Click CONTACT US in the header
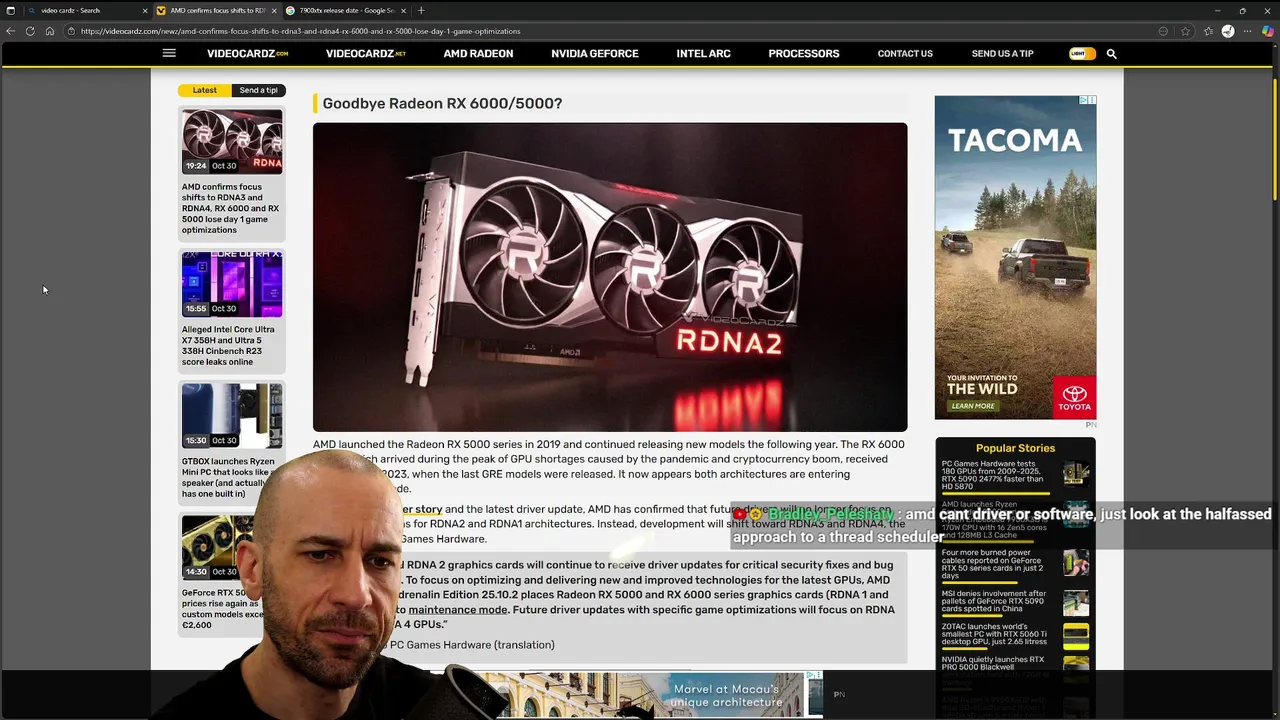This screenshot has height=720, width=1280. 905,54
